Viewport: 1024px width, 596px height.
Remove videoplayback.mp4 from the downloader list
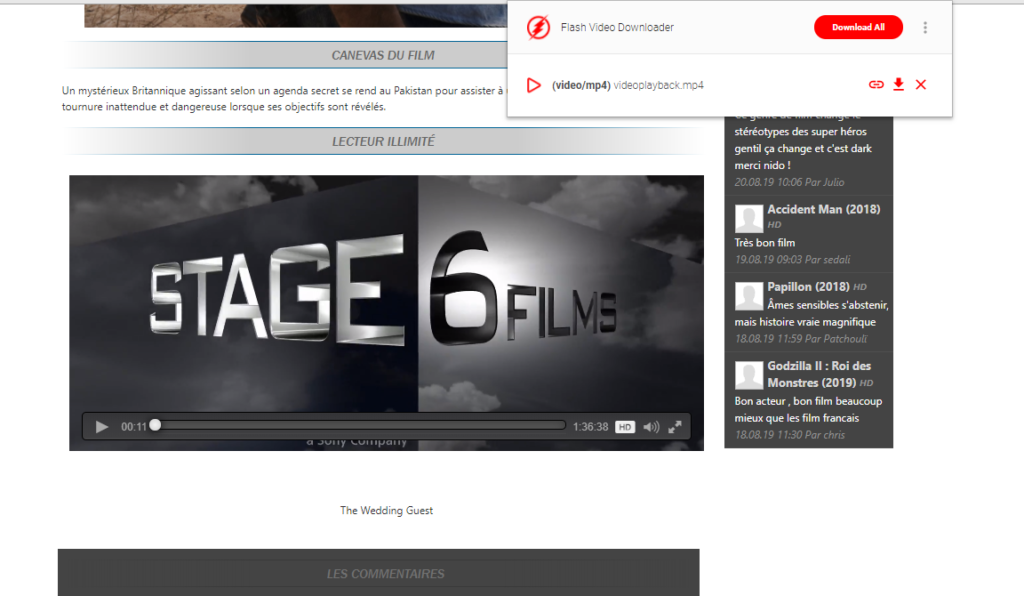tap(921, 84)
